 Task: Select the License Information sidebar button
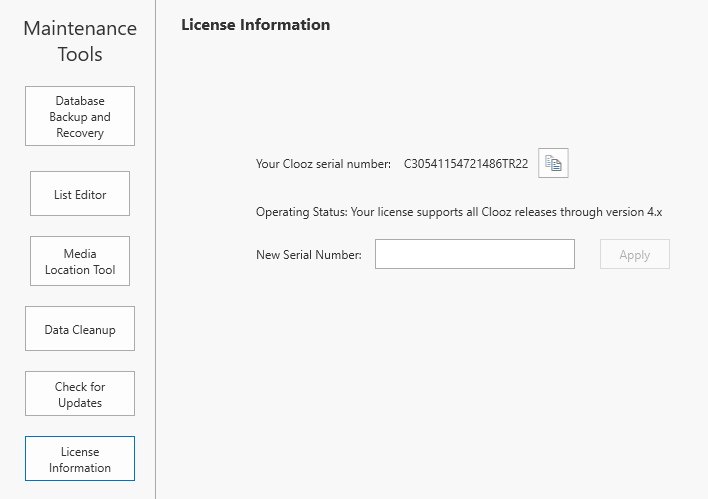point(80,459)
